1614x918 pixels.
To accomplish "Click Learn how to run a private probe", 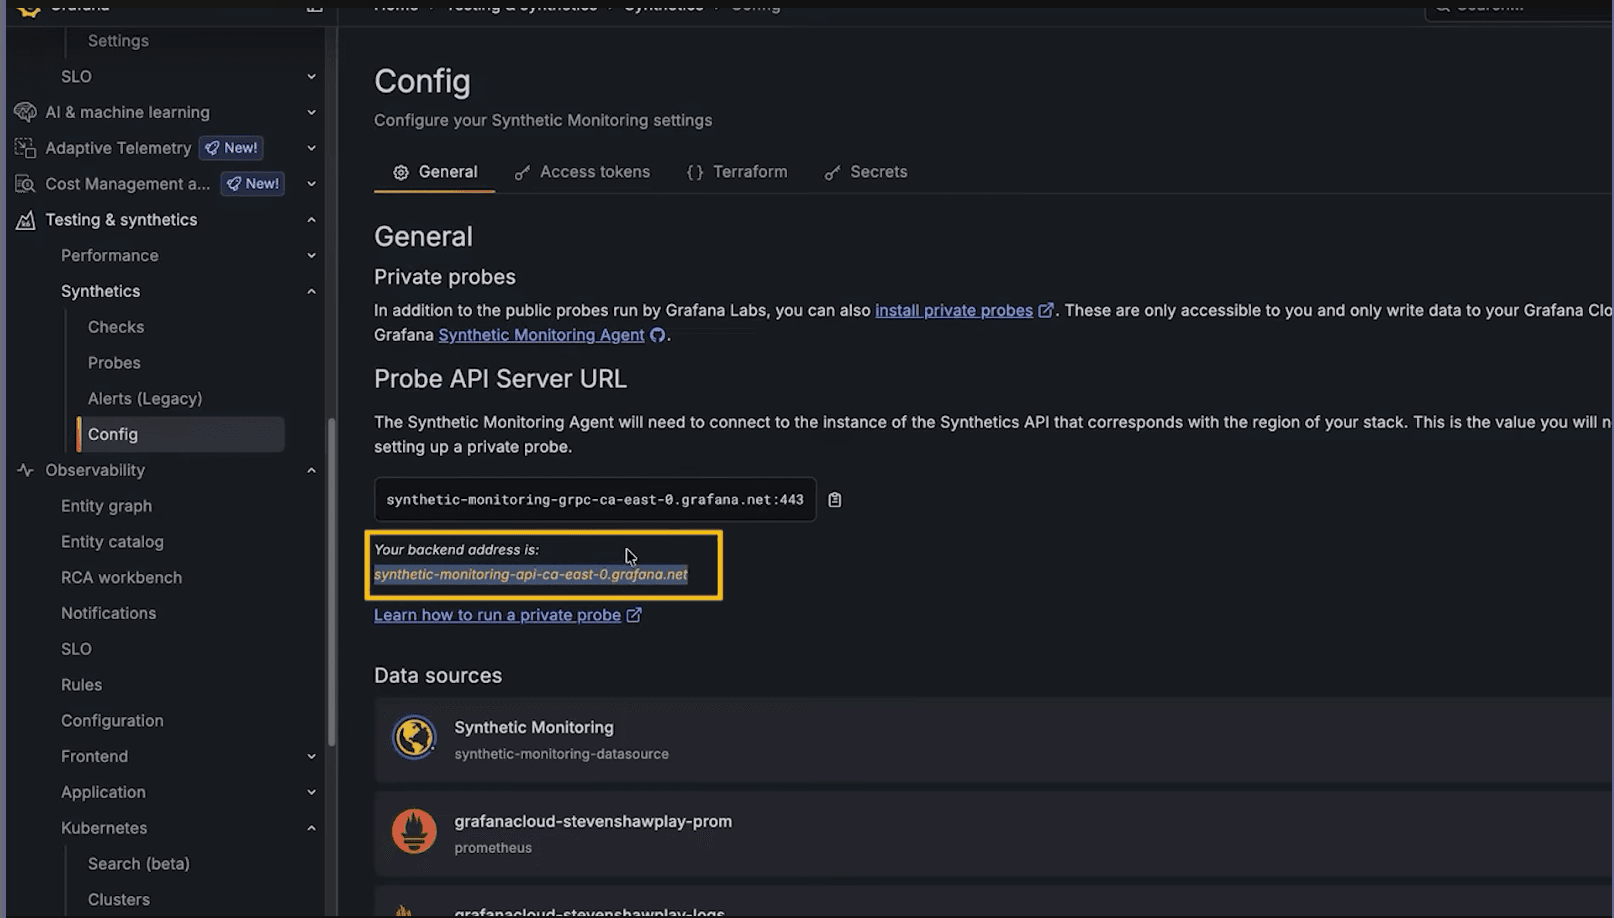I will [x=497, y=614].
